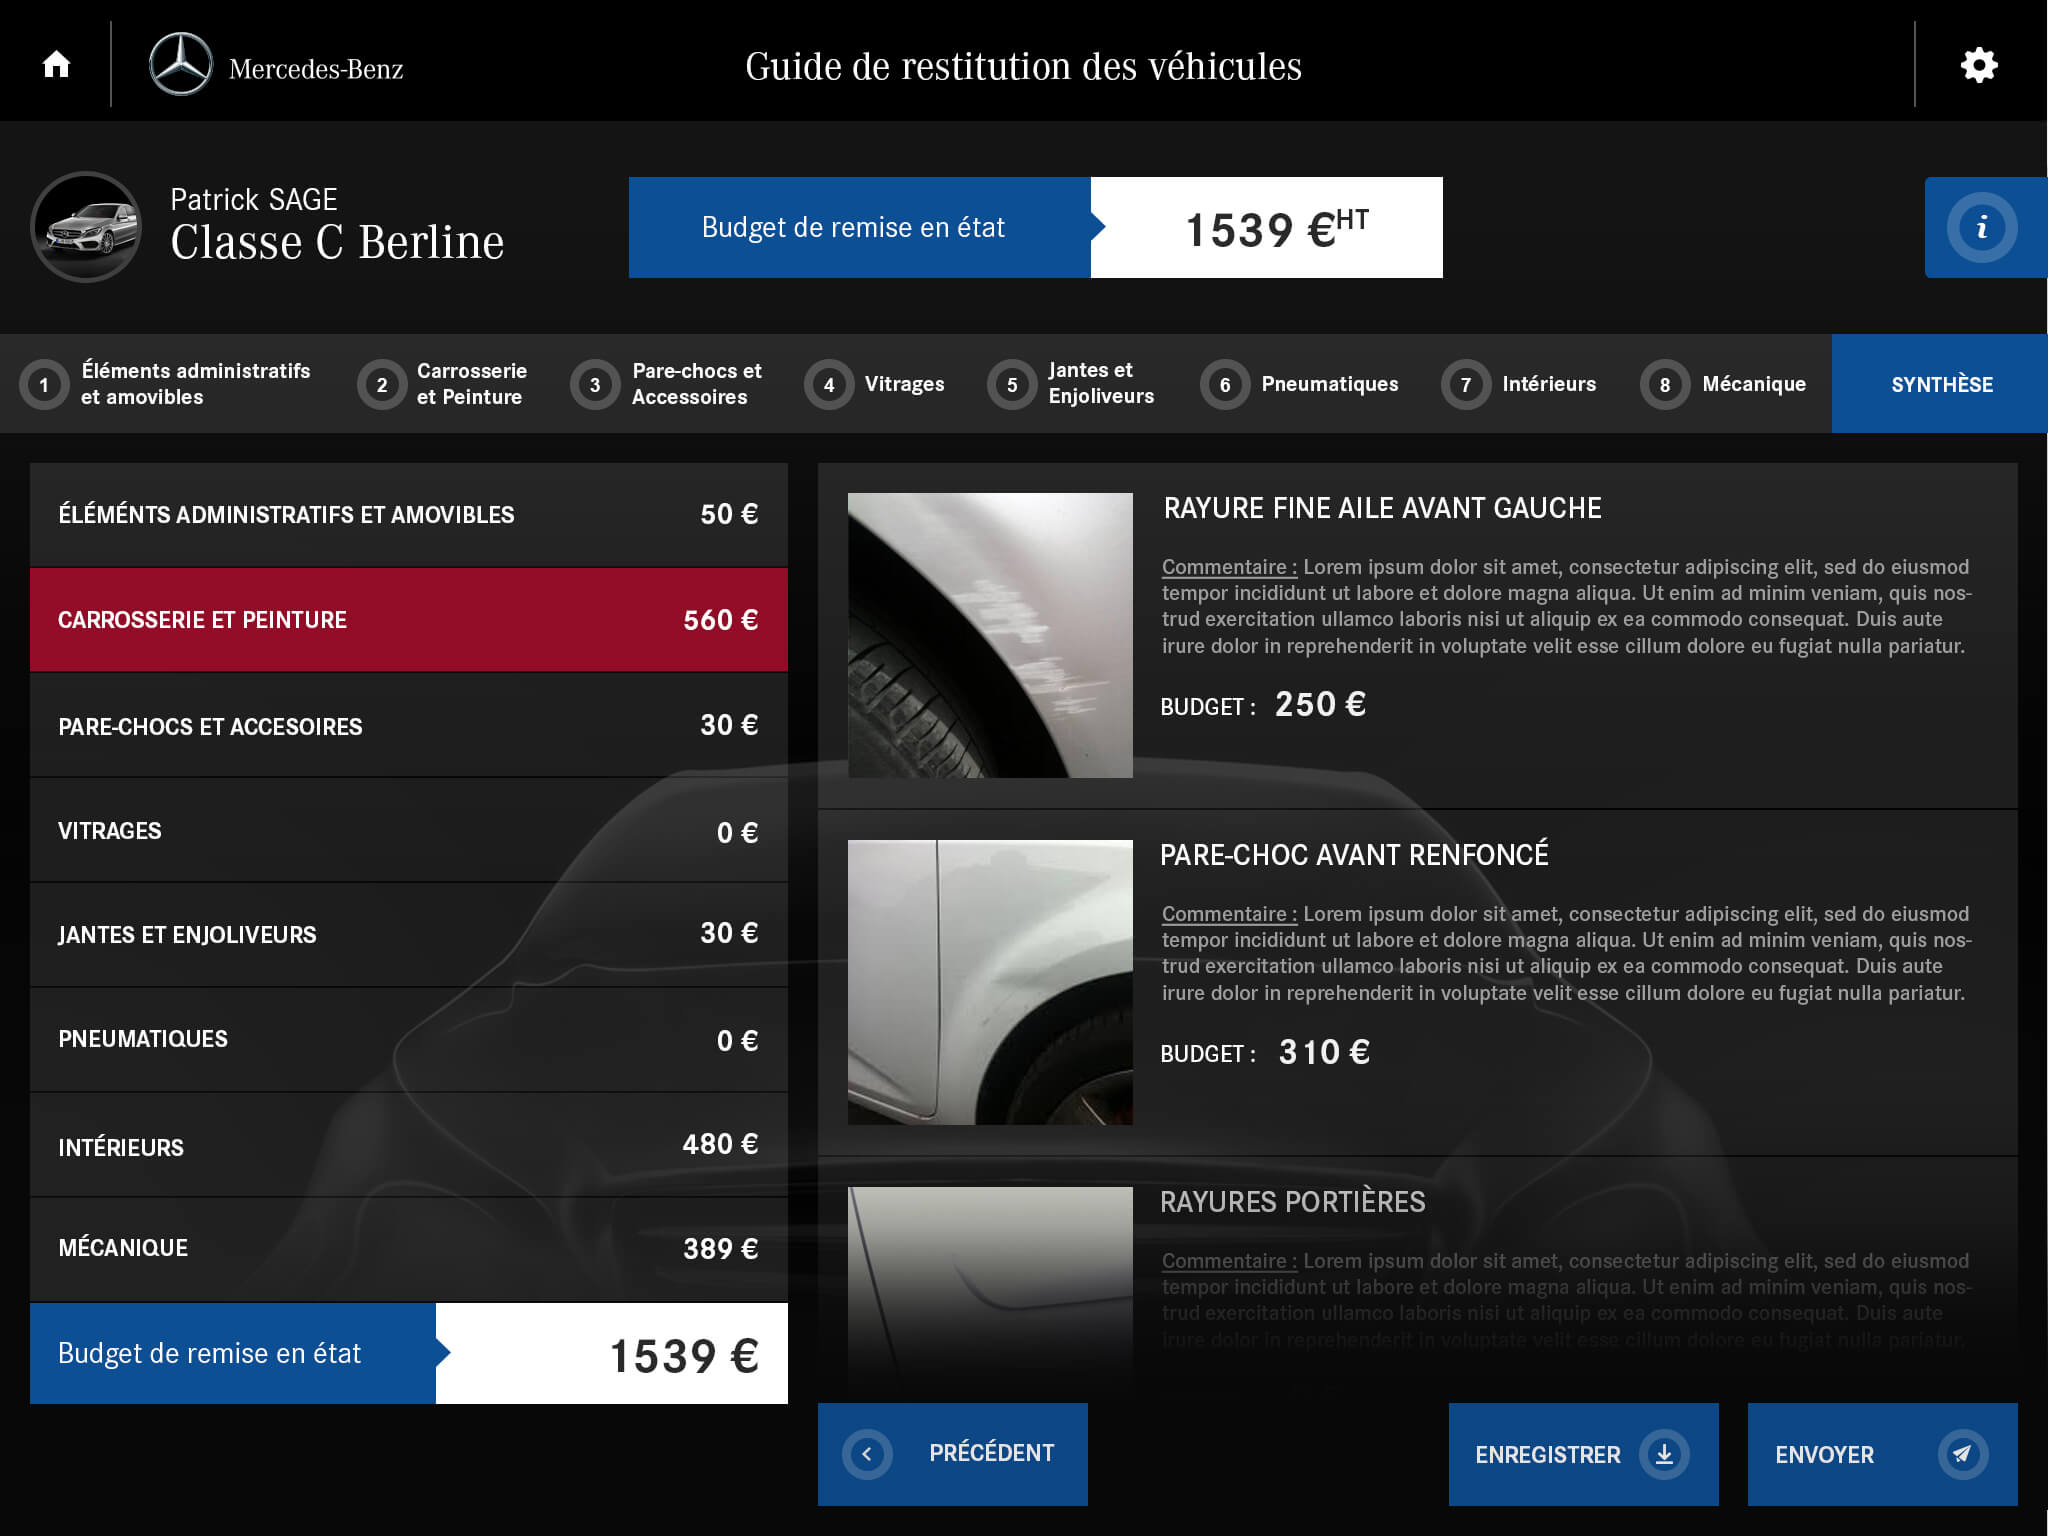Switch to step 4 Vitrages
This screenshot has height=1536, width=2048.
[x=876, y=384]
